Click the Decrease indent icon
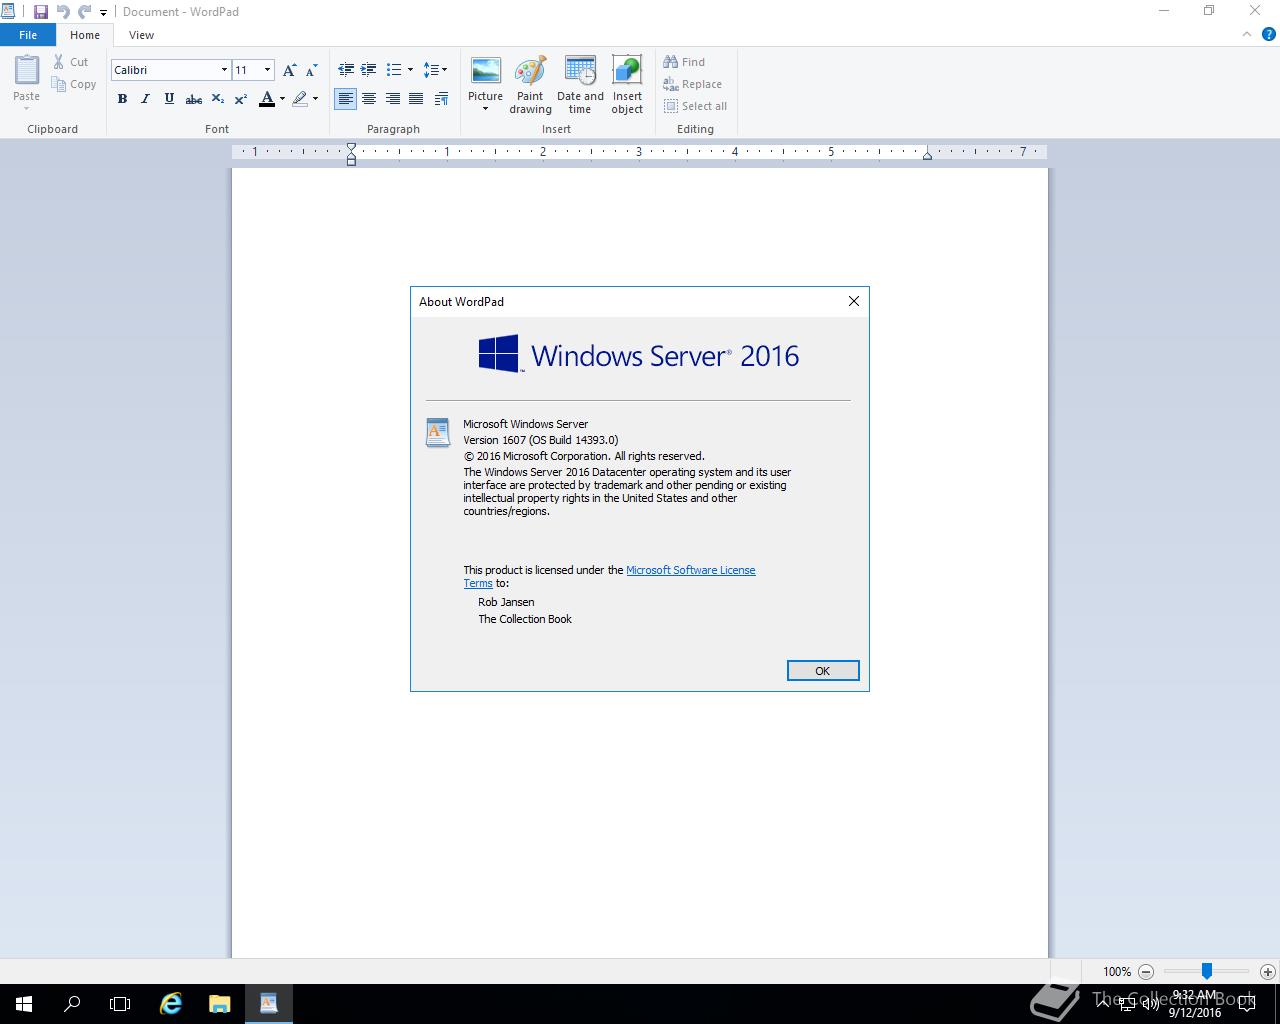 point(346,70)
